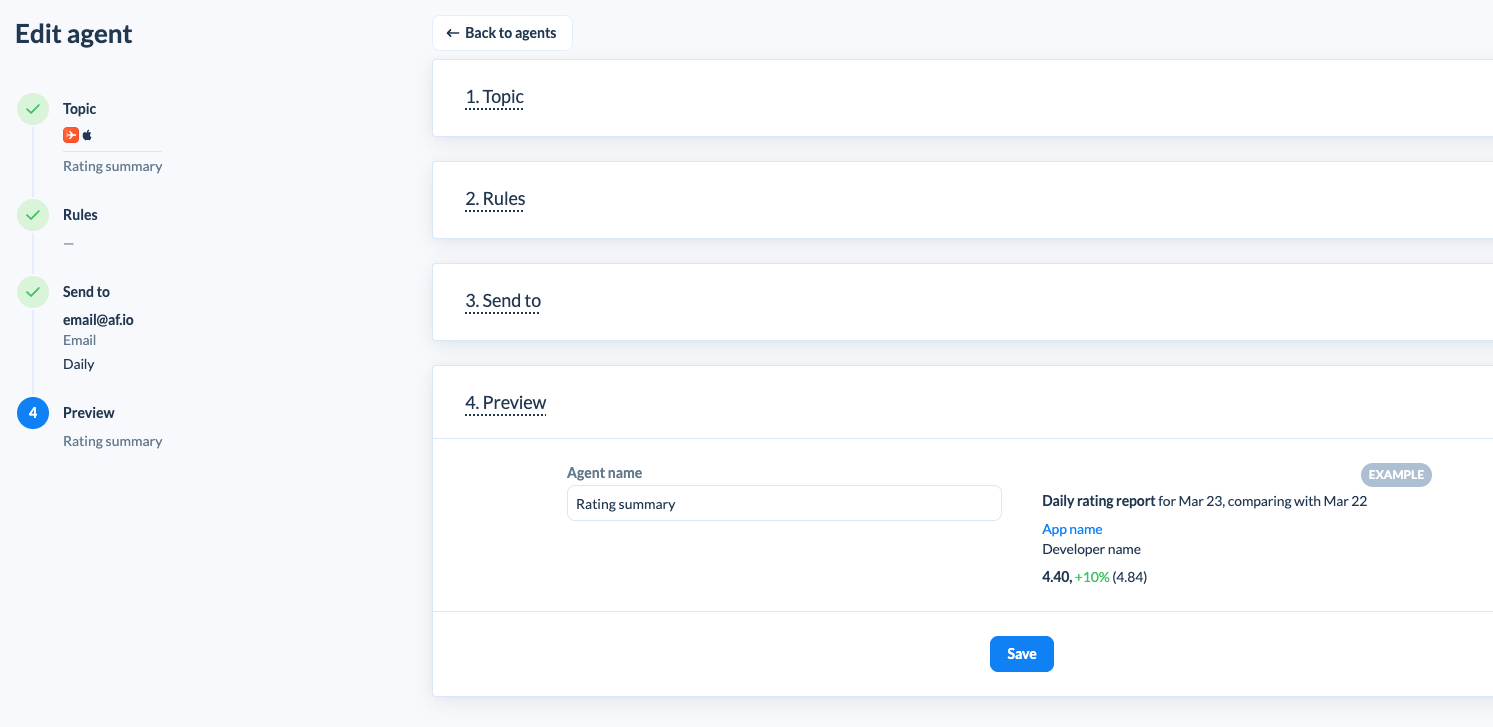Open the Preview step in the sidebar

(89, 413)
